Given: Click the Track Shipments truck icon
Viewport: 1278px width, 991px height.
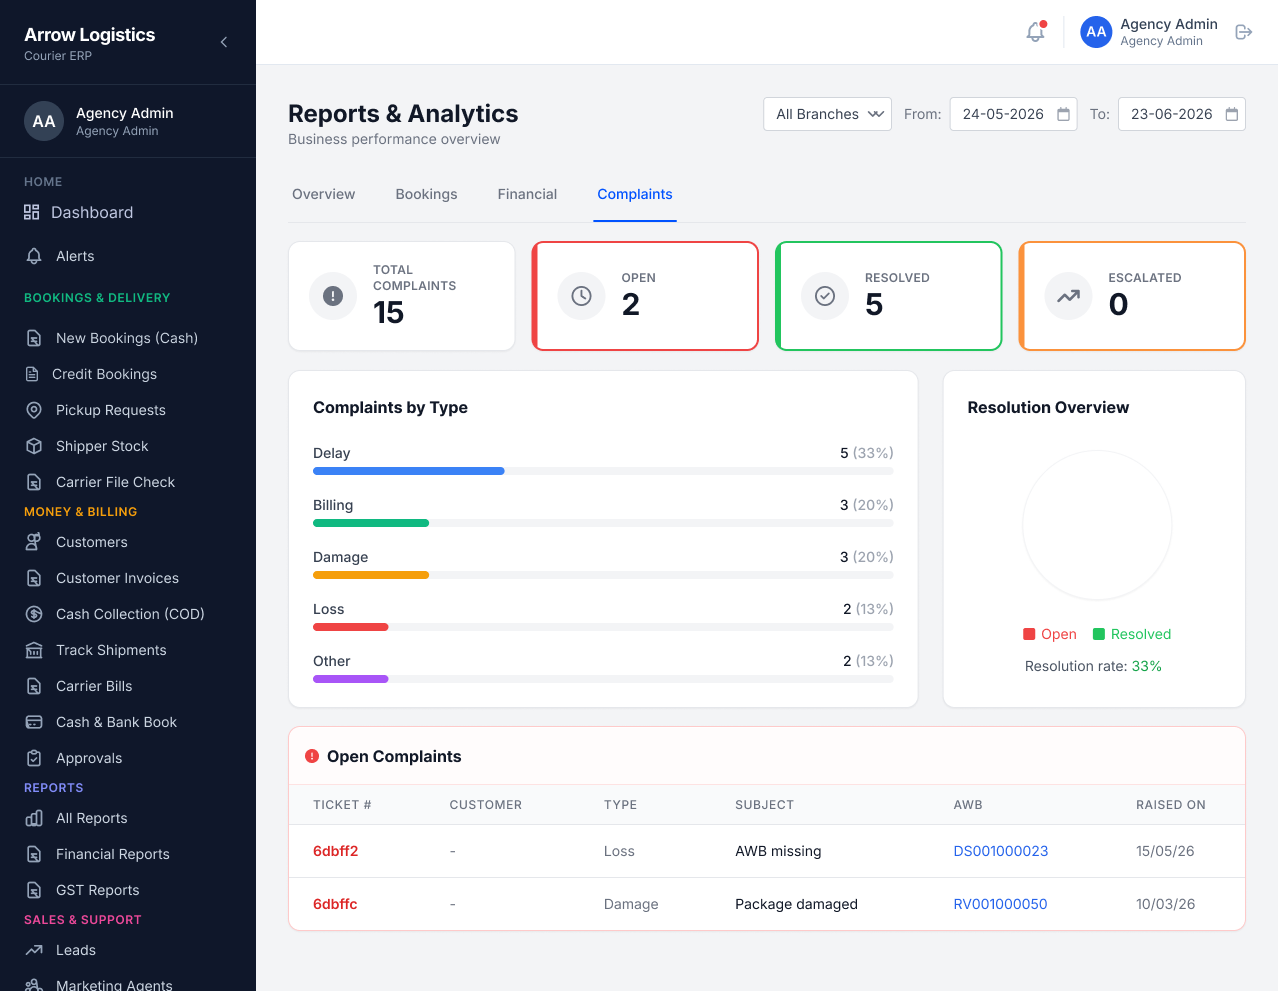Looking at the screenshot, I should click(x=34, y=650).
